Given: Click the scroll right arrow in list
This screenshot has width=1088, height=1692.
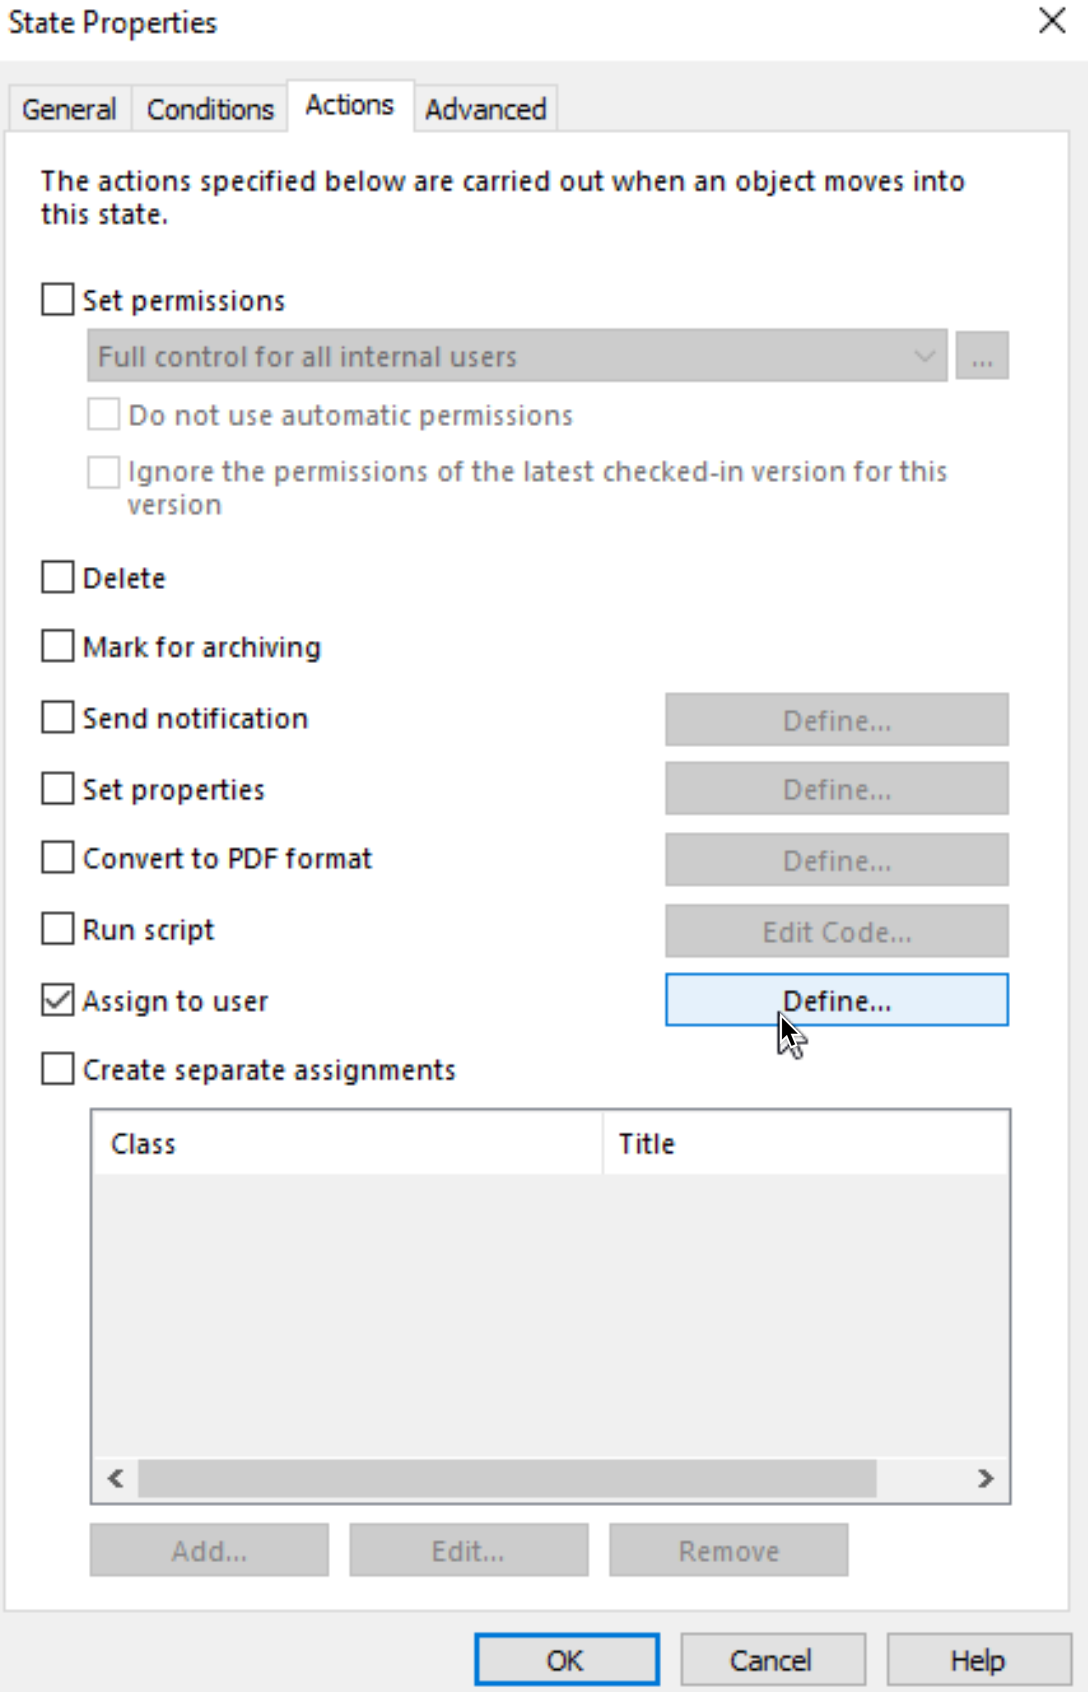Looking at the screenshot, I should 986,1478.
